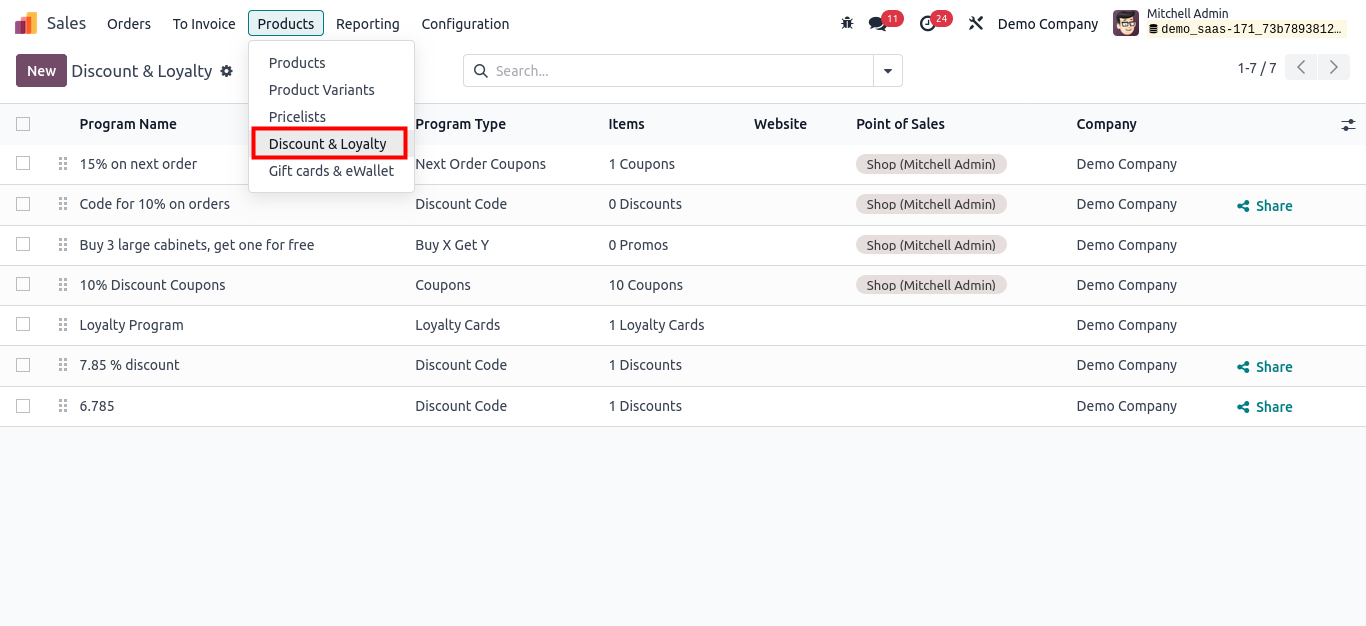This screenshot has height=626, width=1366.
Task: Grab drag handle of 10% Discount Coupons
Action: [63, 285]
